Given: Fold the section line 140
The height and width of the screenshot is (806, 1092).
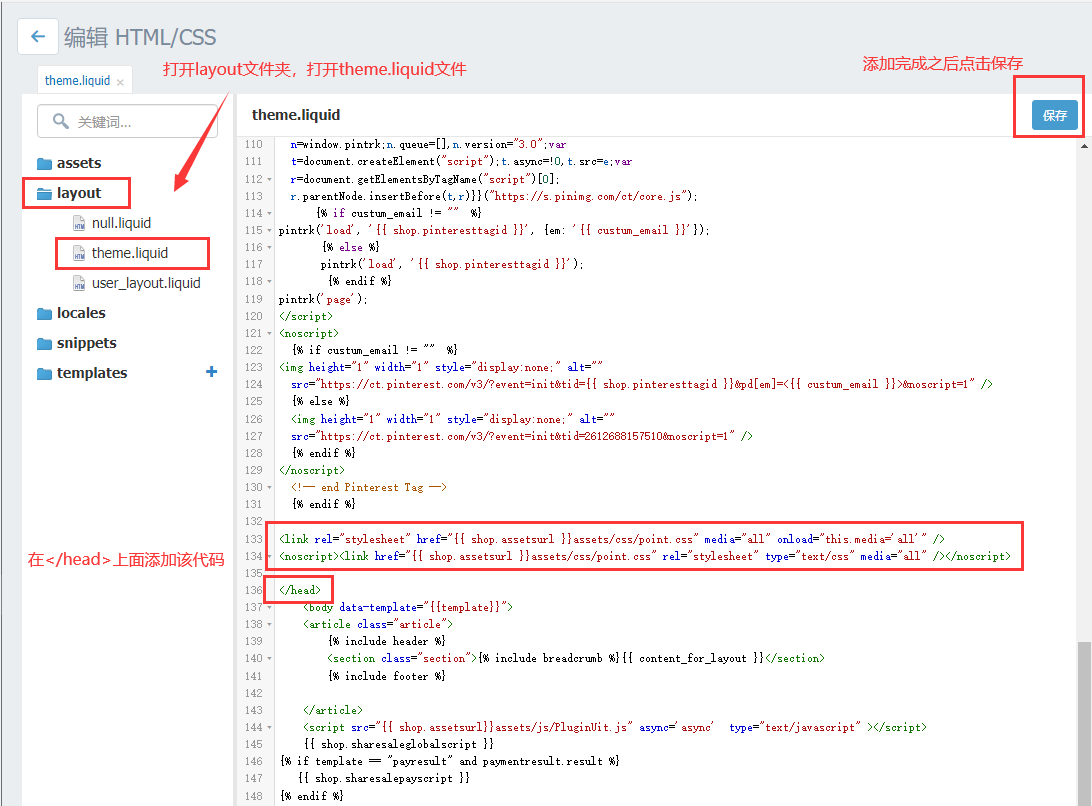Looking at the screenshot, I should pyautogui.click(x=270, y=658).
